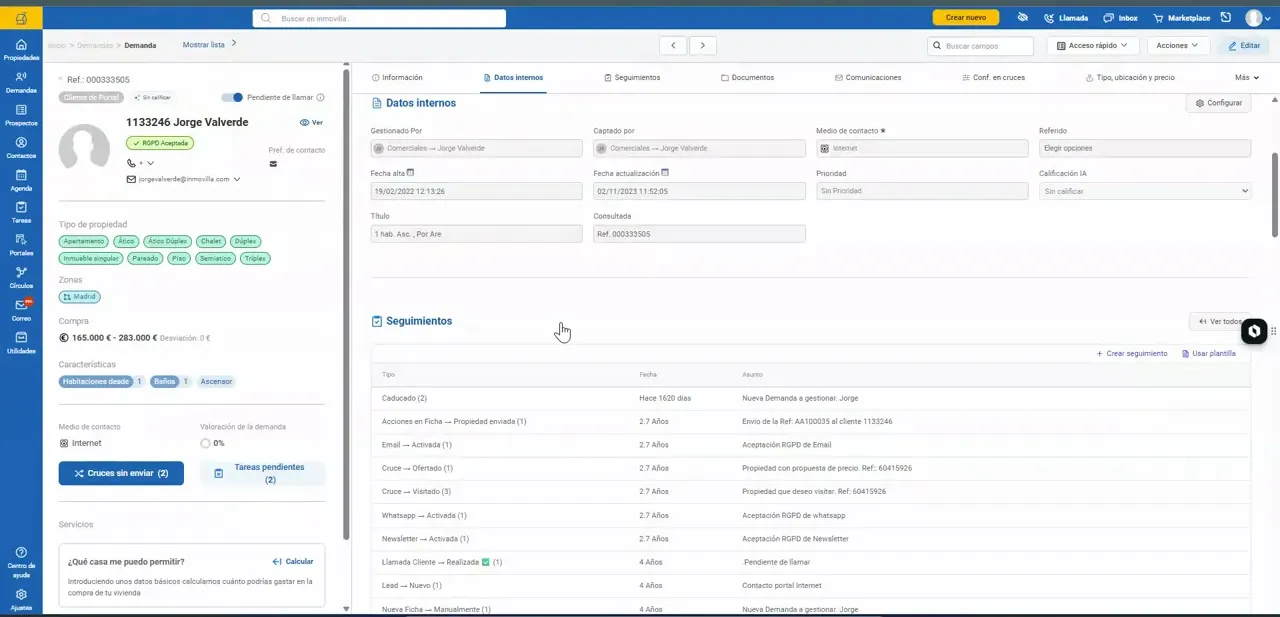Click the open-in-new-window icon
This screenshot has width=1280, height=617.
(1225, 17)
